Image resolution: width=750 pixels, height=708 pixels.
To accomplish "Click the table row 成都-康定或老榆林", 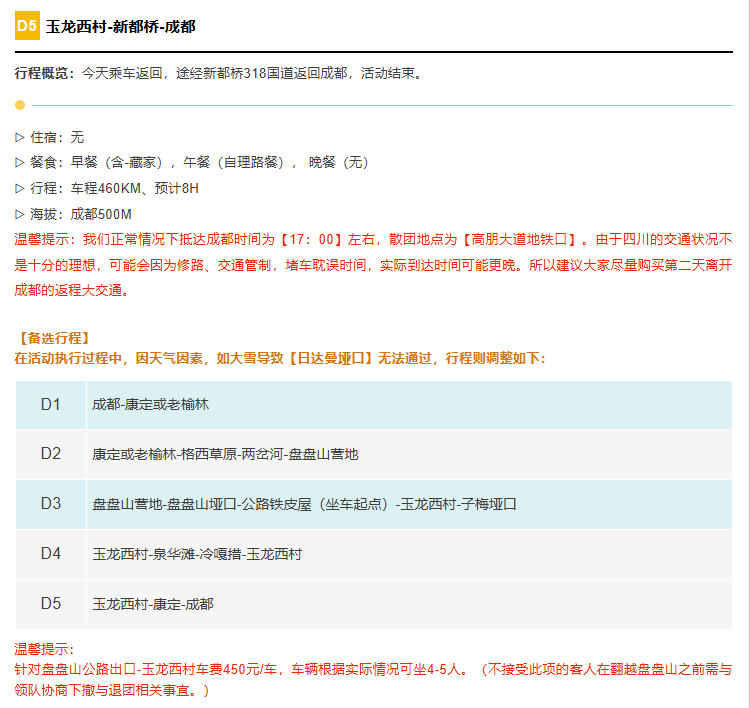I will pyautogui.click(x=409, y=405).
